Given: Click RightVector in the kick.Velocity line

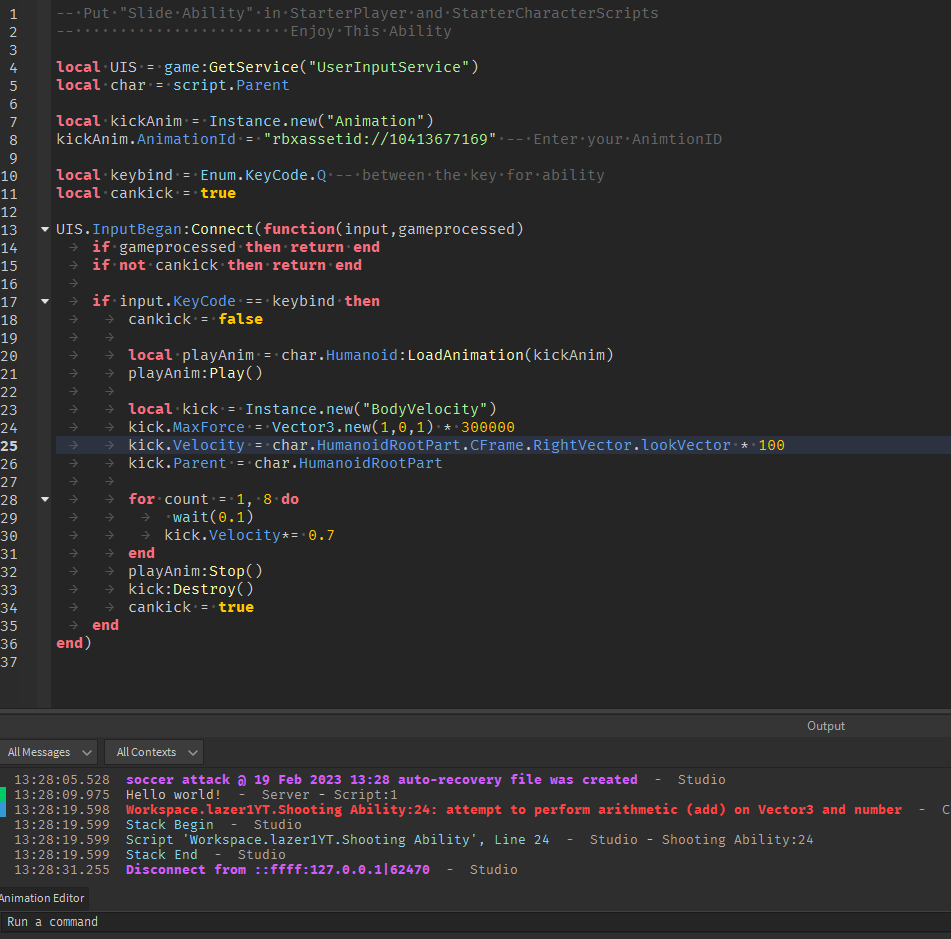Looking at the screenshot, I should [x=582, y=445].
